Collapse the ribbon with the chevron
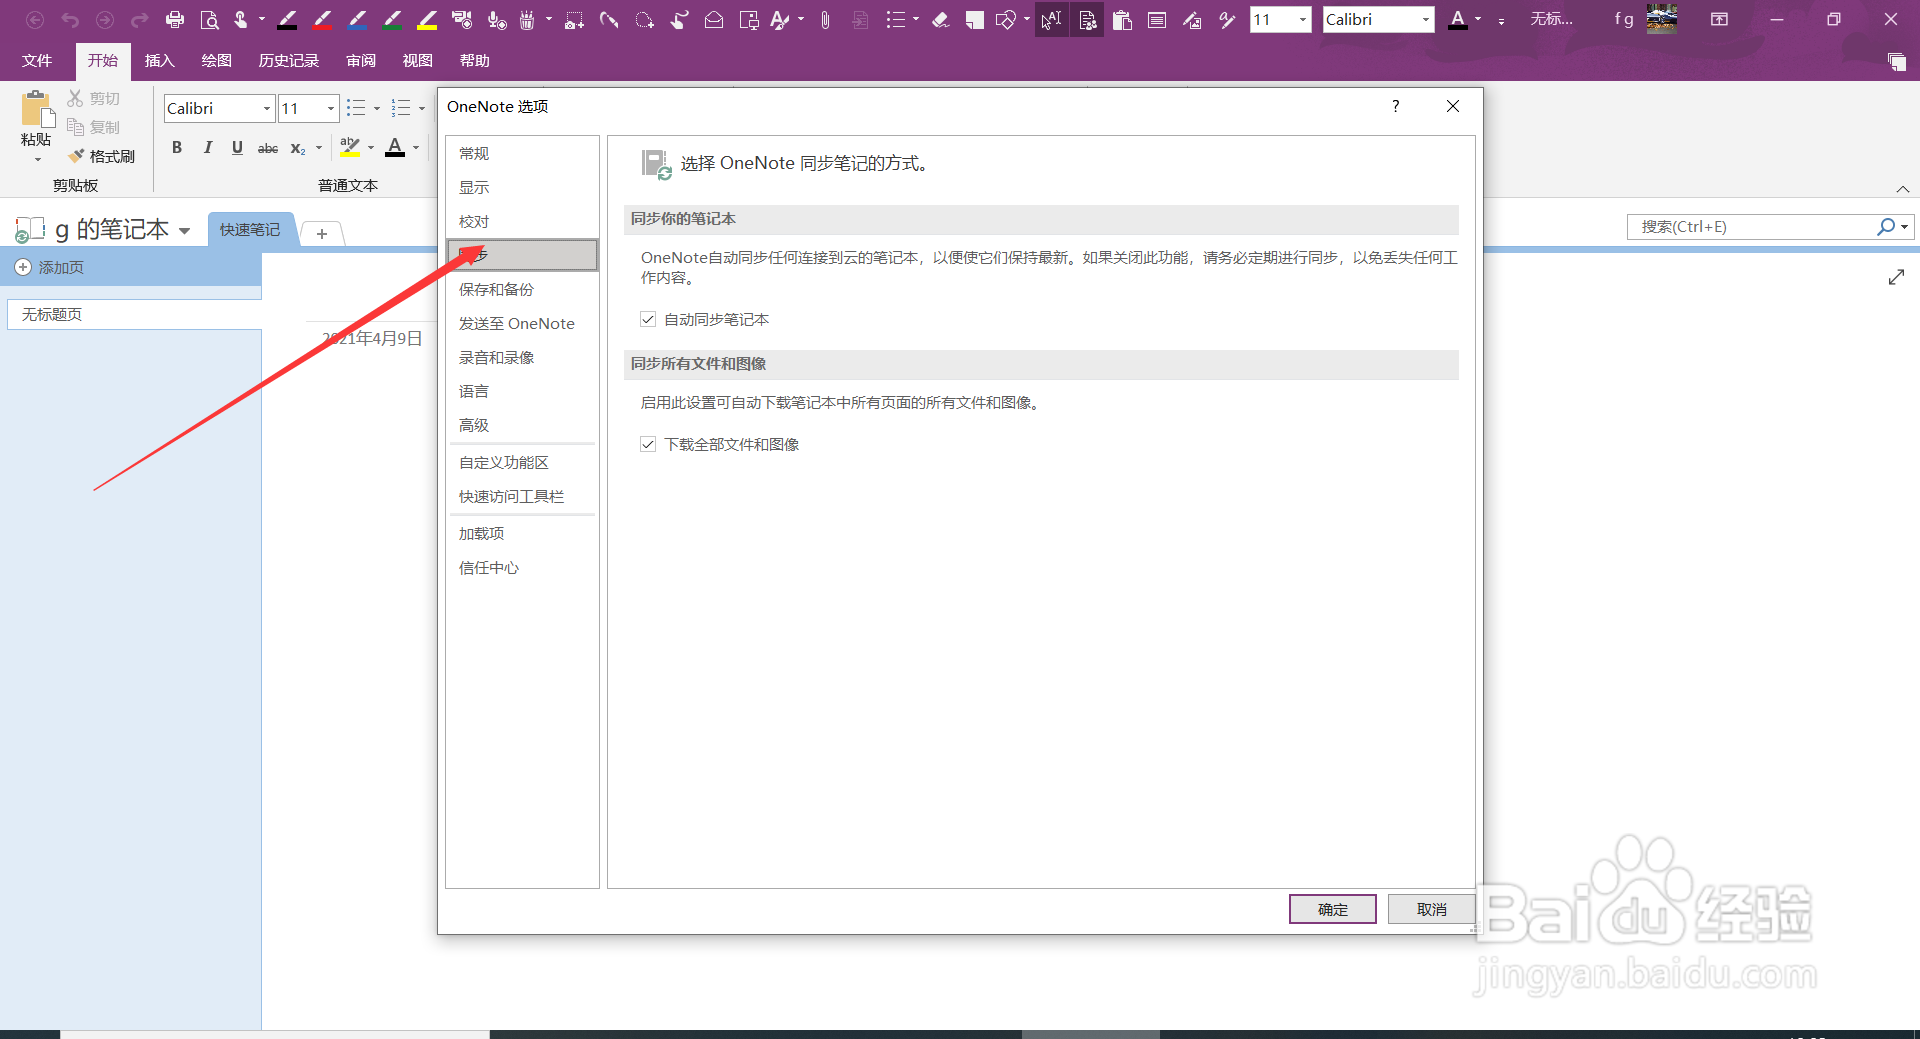Screen dimensions: 1920x1039 point(1903,189)
